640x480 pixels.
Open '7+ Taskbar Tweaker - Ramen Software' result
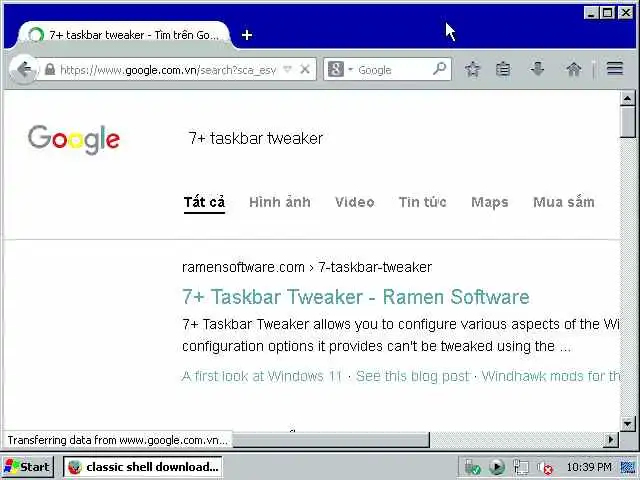pyautogui.click(x=356, y=297)
